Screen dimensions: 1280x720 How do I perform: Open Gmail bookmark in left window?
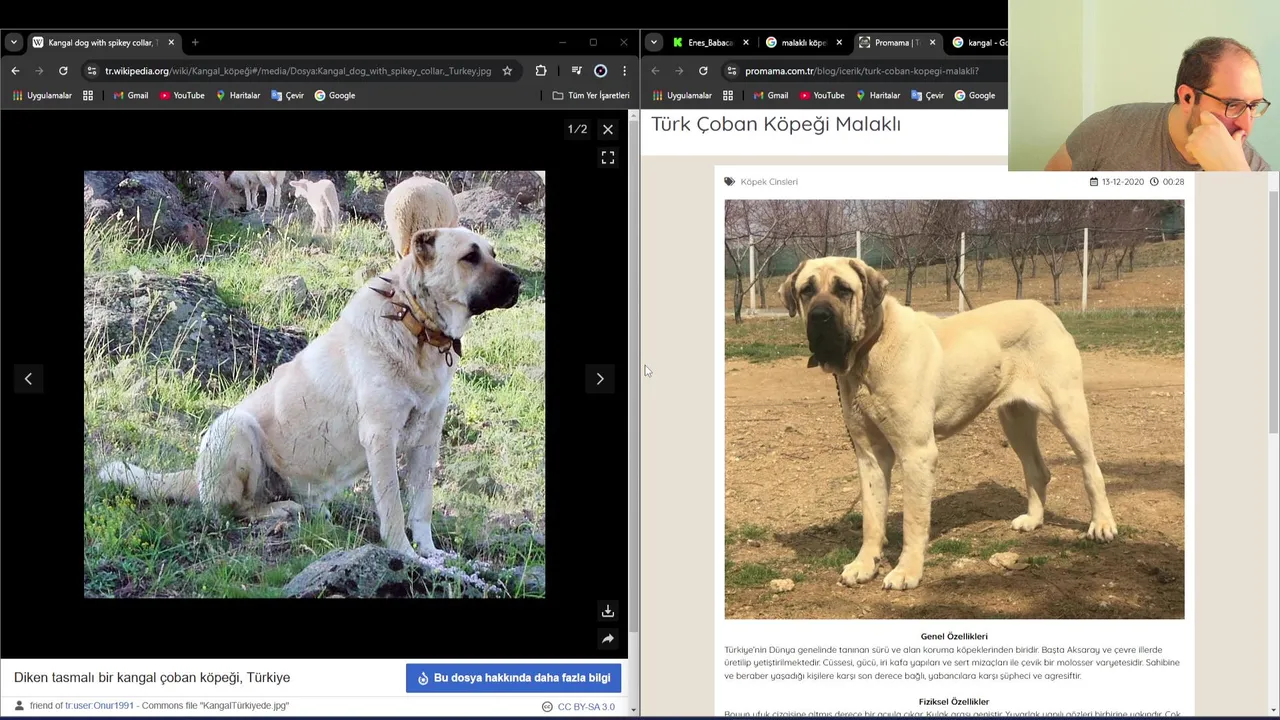131,95
